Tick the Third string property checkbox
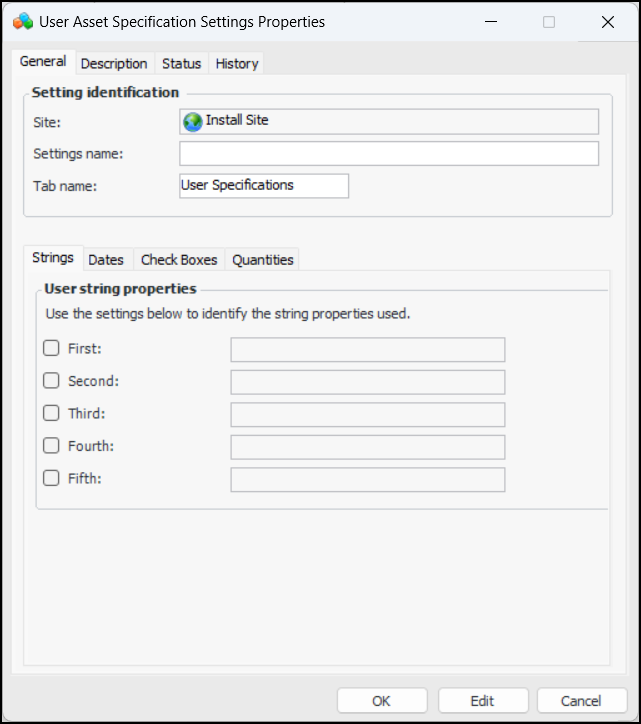 [x=51, y=413]
